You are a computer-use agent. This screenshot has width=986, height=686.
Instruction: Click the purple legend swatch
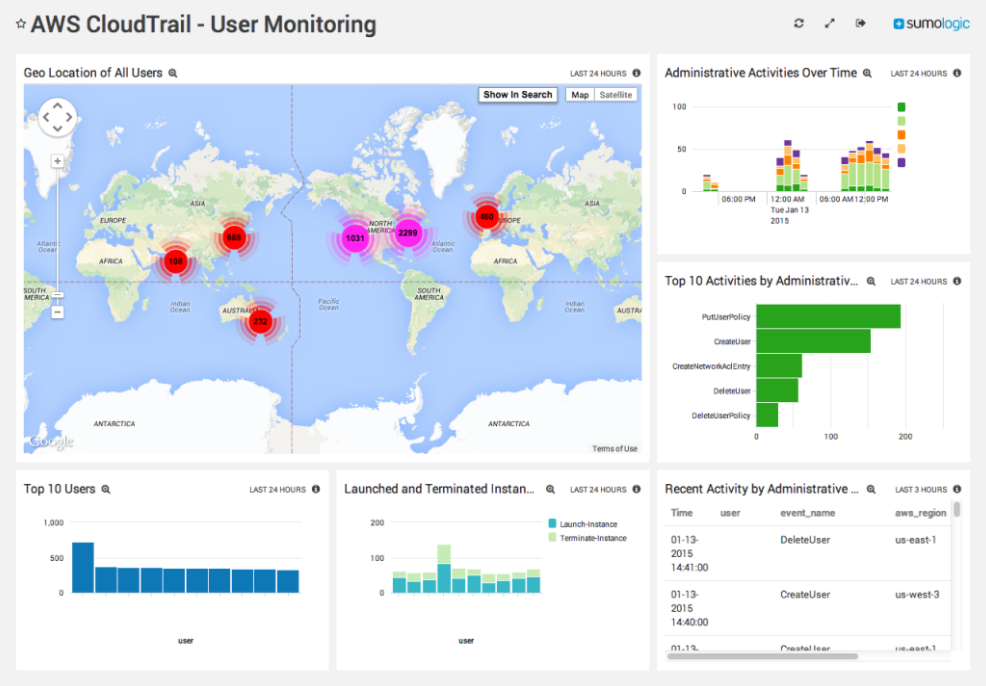(x=901, y=162)
